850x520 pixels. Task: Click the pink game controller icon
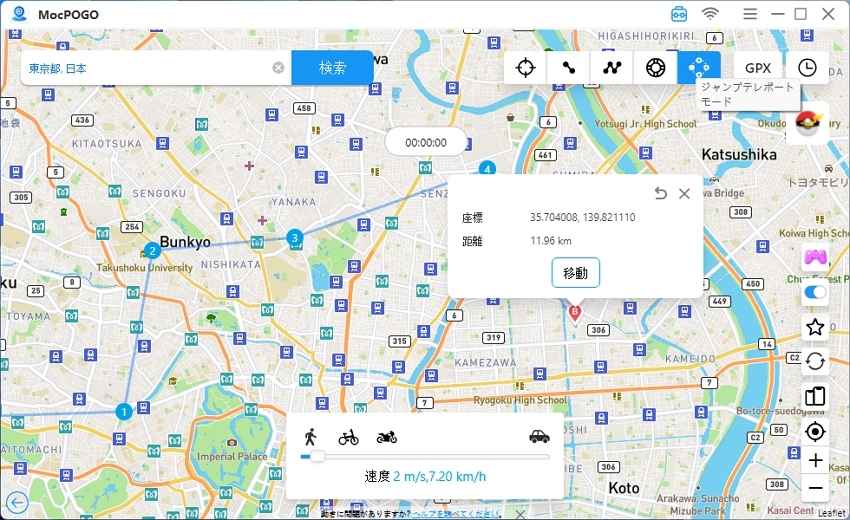point(815,257)
